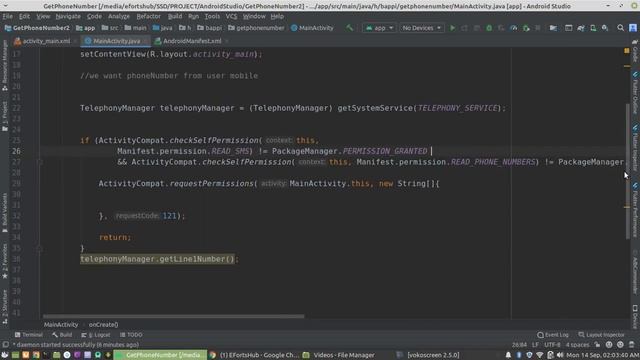The image size is (640, 360).
Task: Click Attach Debugger to Android Process icon
Action: [x=526, y=28]
